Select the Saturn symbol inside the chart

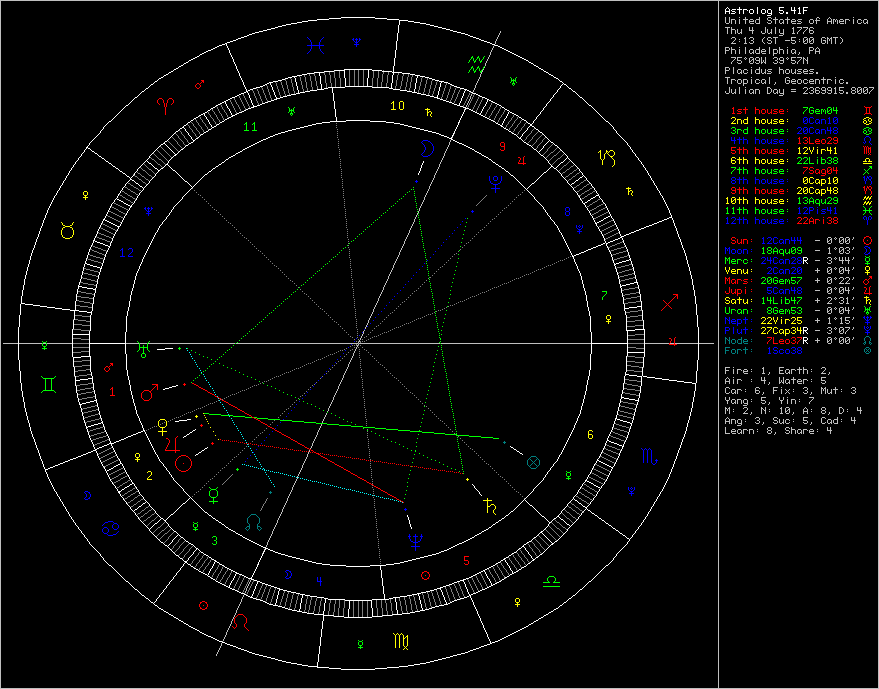click(489, 505)
